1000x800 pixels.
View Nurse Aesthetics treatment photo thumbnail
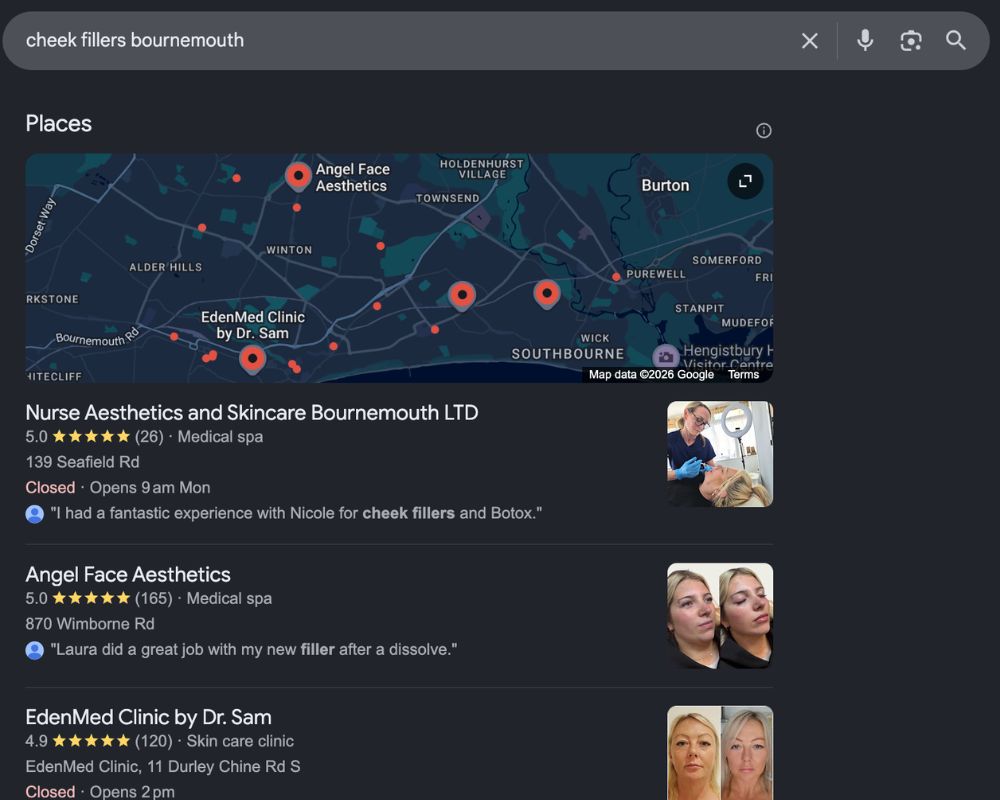pos(720,454)
